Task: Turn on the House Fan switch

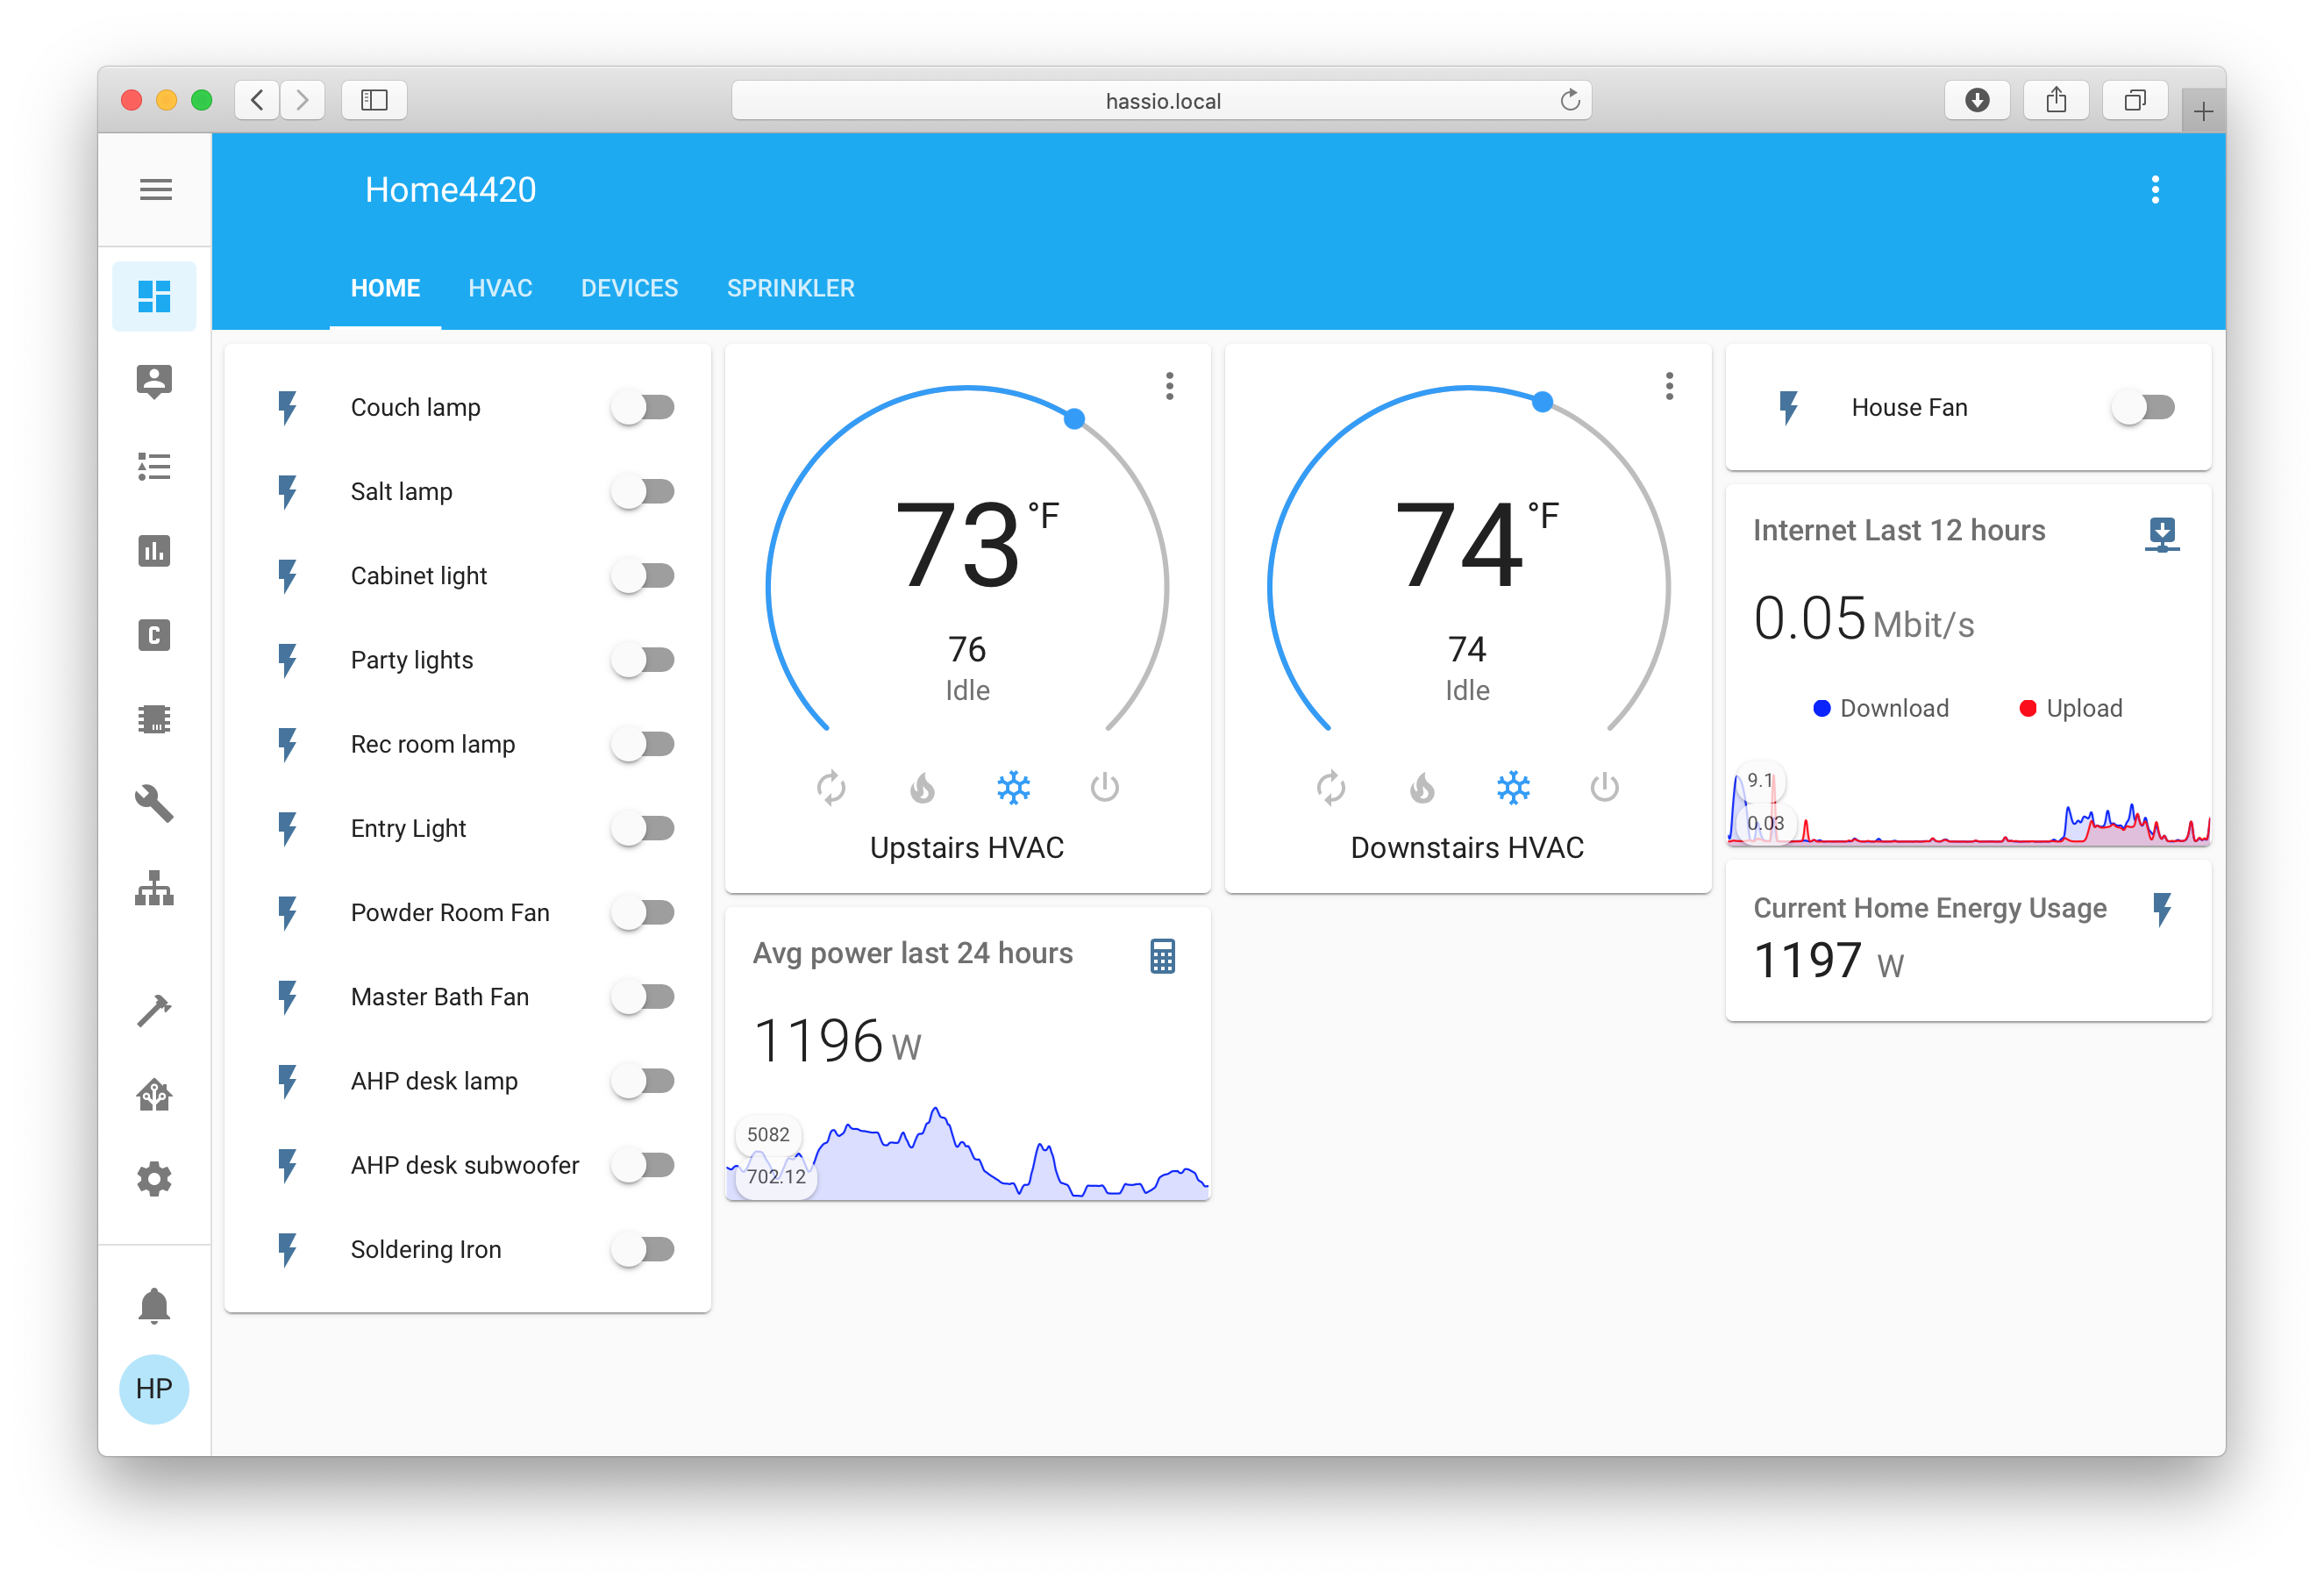Action: coord(2143,407)
